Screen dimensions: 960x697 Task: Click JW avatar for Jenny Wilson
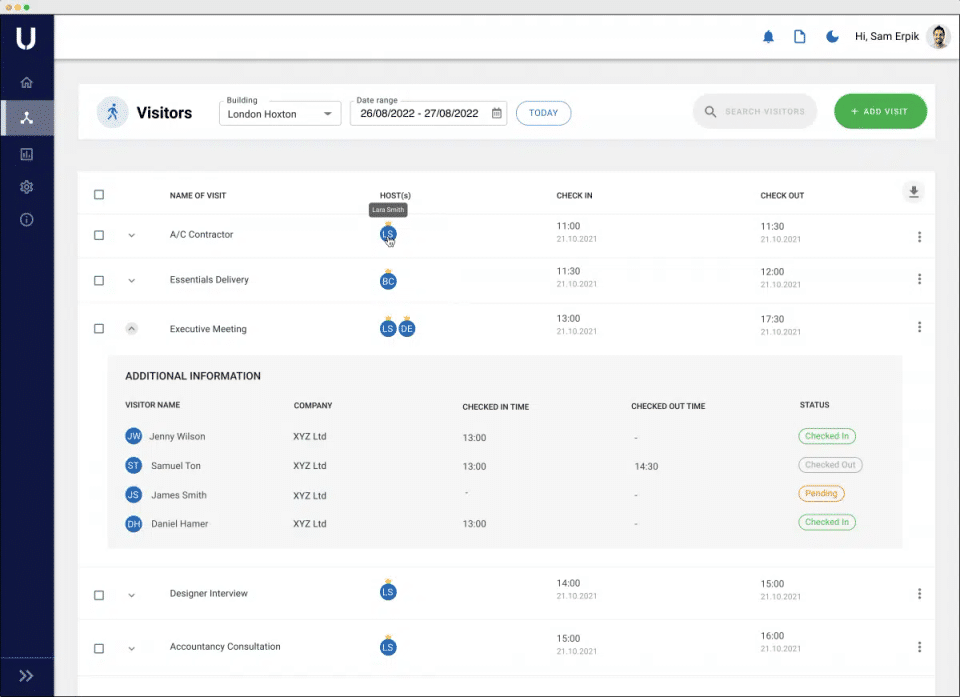tap(133, 436)
